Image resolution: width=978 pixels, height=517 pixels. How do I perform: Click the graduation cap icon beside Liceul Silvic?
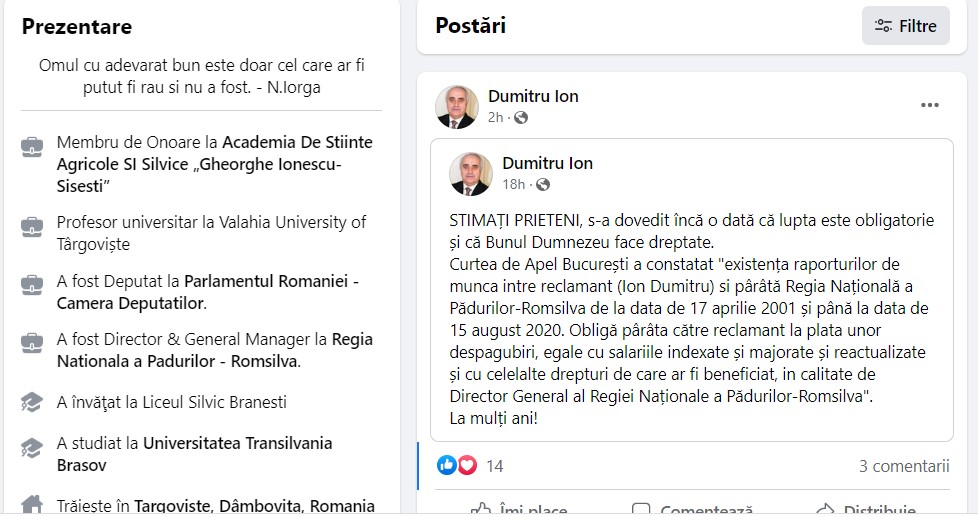31,402
